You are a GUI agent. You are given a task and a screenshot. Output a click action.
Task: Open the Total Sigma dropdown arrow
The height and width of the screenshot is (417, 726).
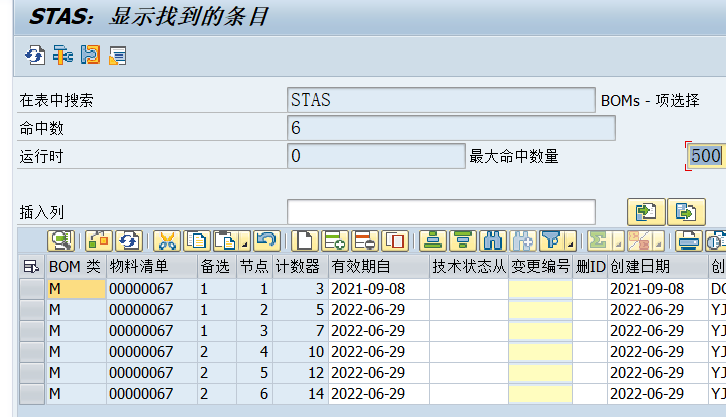tap(619, 242)
